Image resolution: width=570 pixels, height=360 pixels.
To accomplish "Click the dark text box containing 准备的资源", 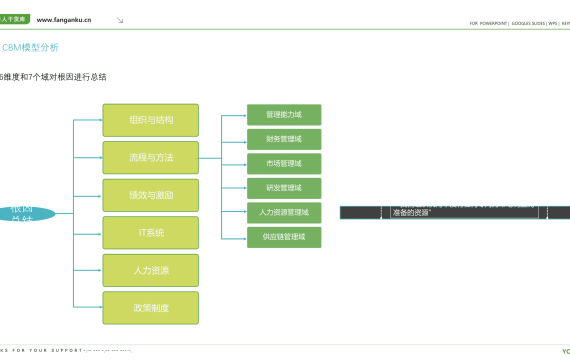I will pyautogui.click(x=455, y=213).
